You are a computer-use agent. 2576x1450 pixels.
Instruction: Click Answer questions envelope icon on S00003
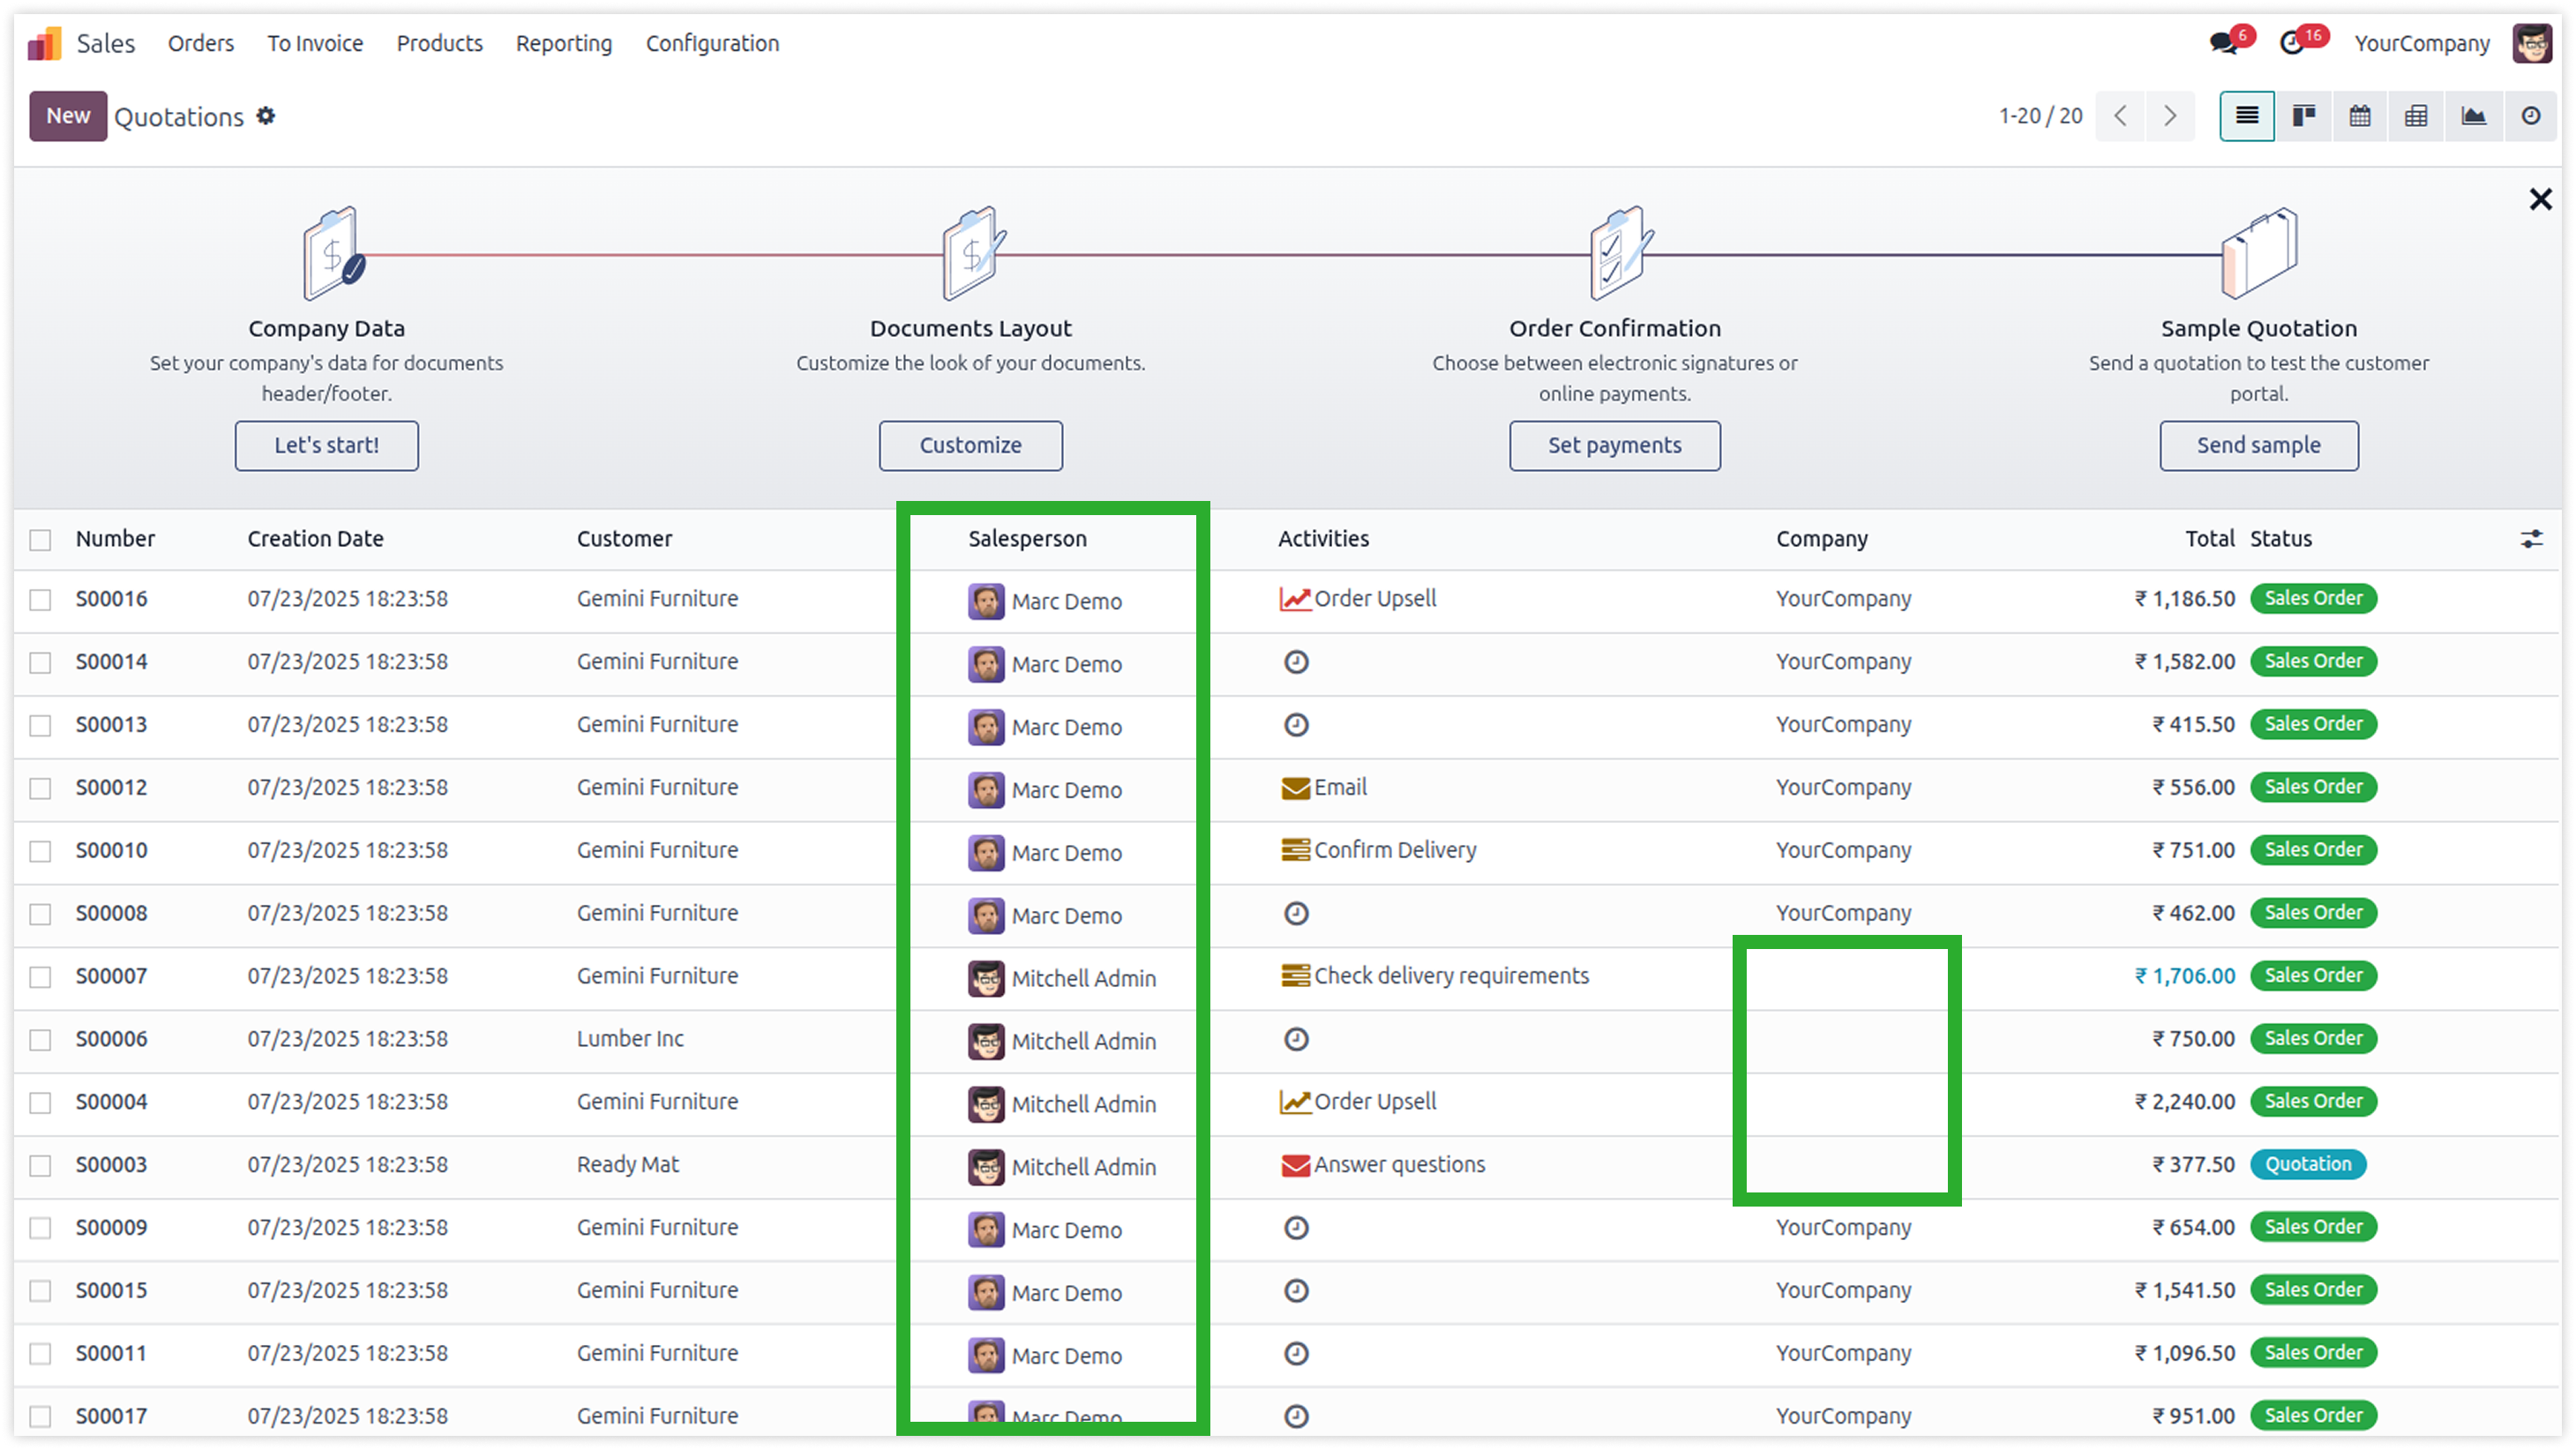[x=1295, y=1166]
